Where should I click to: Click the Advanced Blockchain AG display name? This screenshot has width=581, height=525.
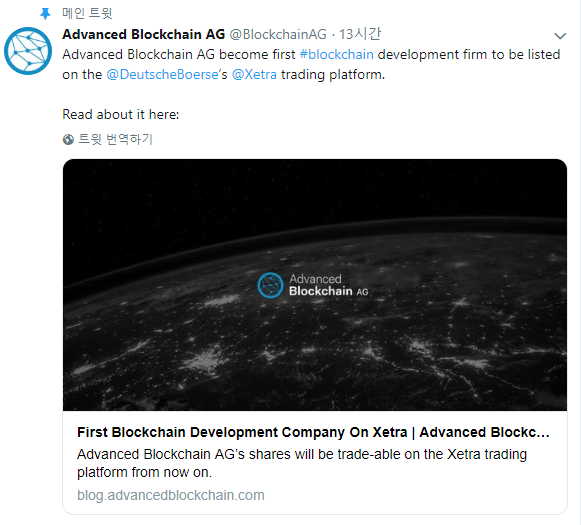click(x=144, y=34)
